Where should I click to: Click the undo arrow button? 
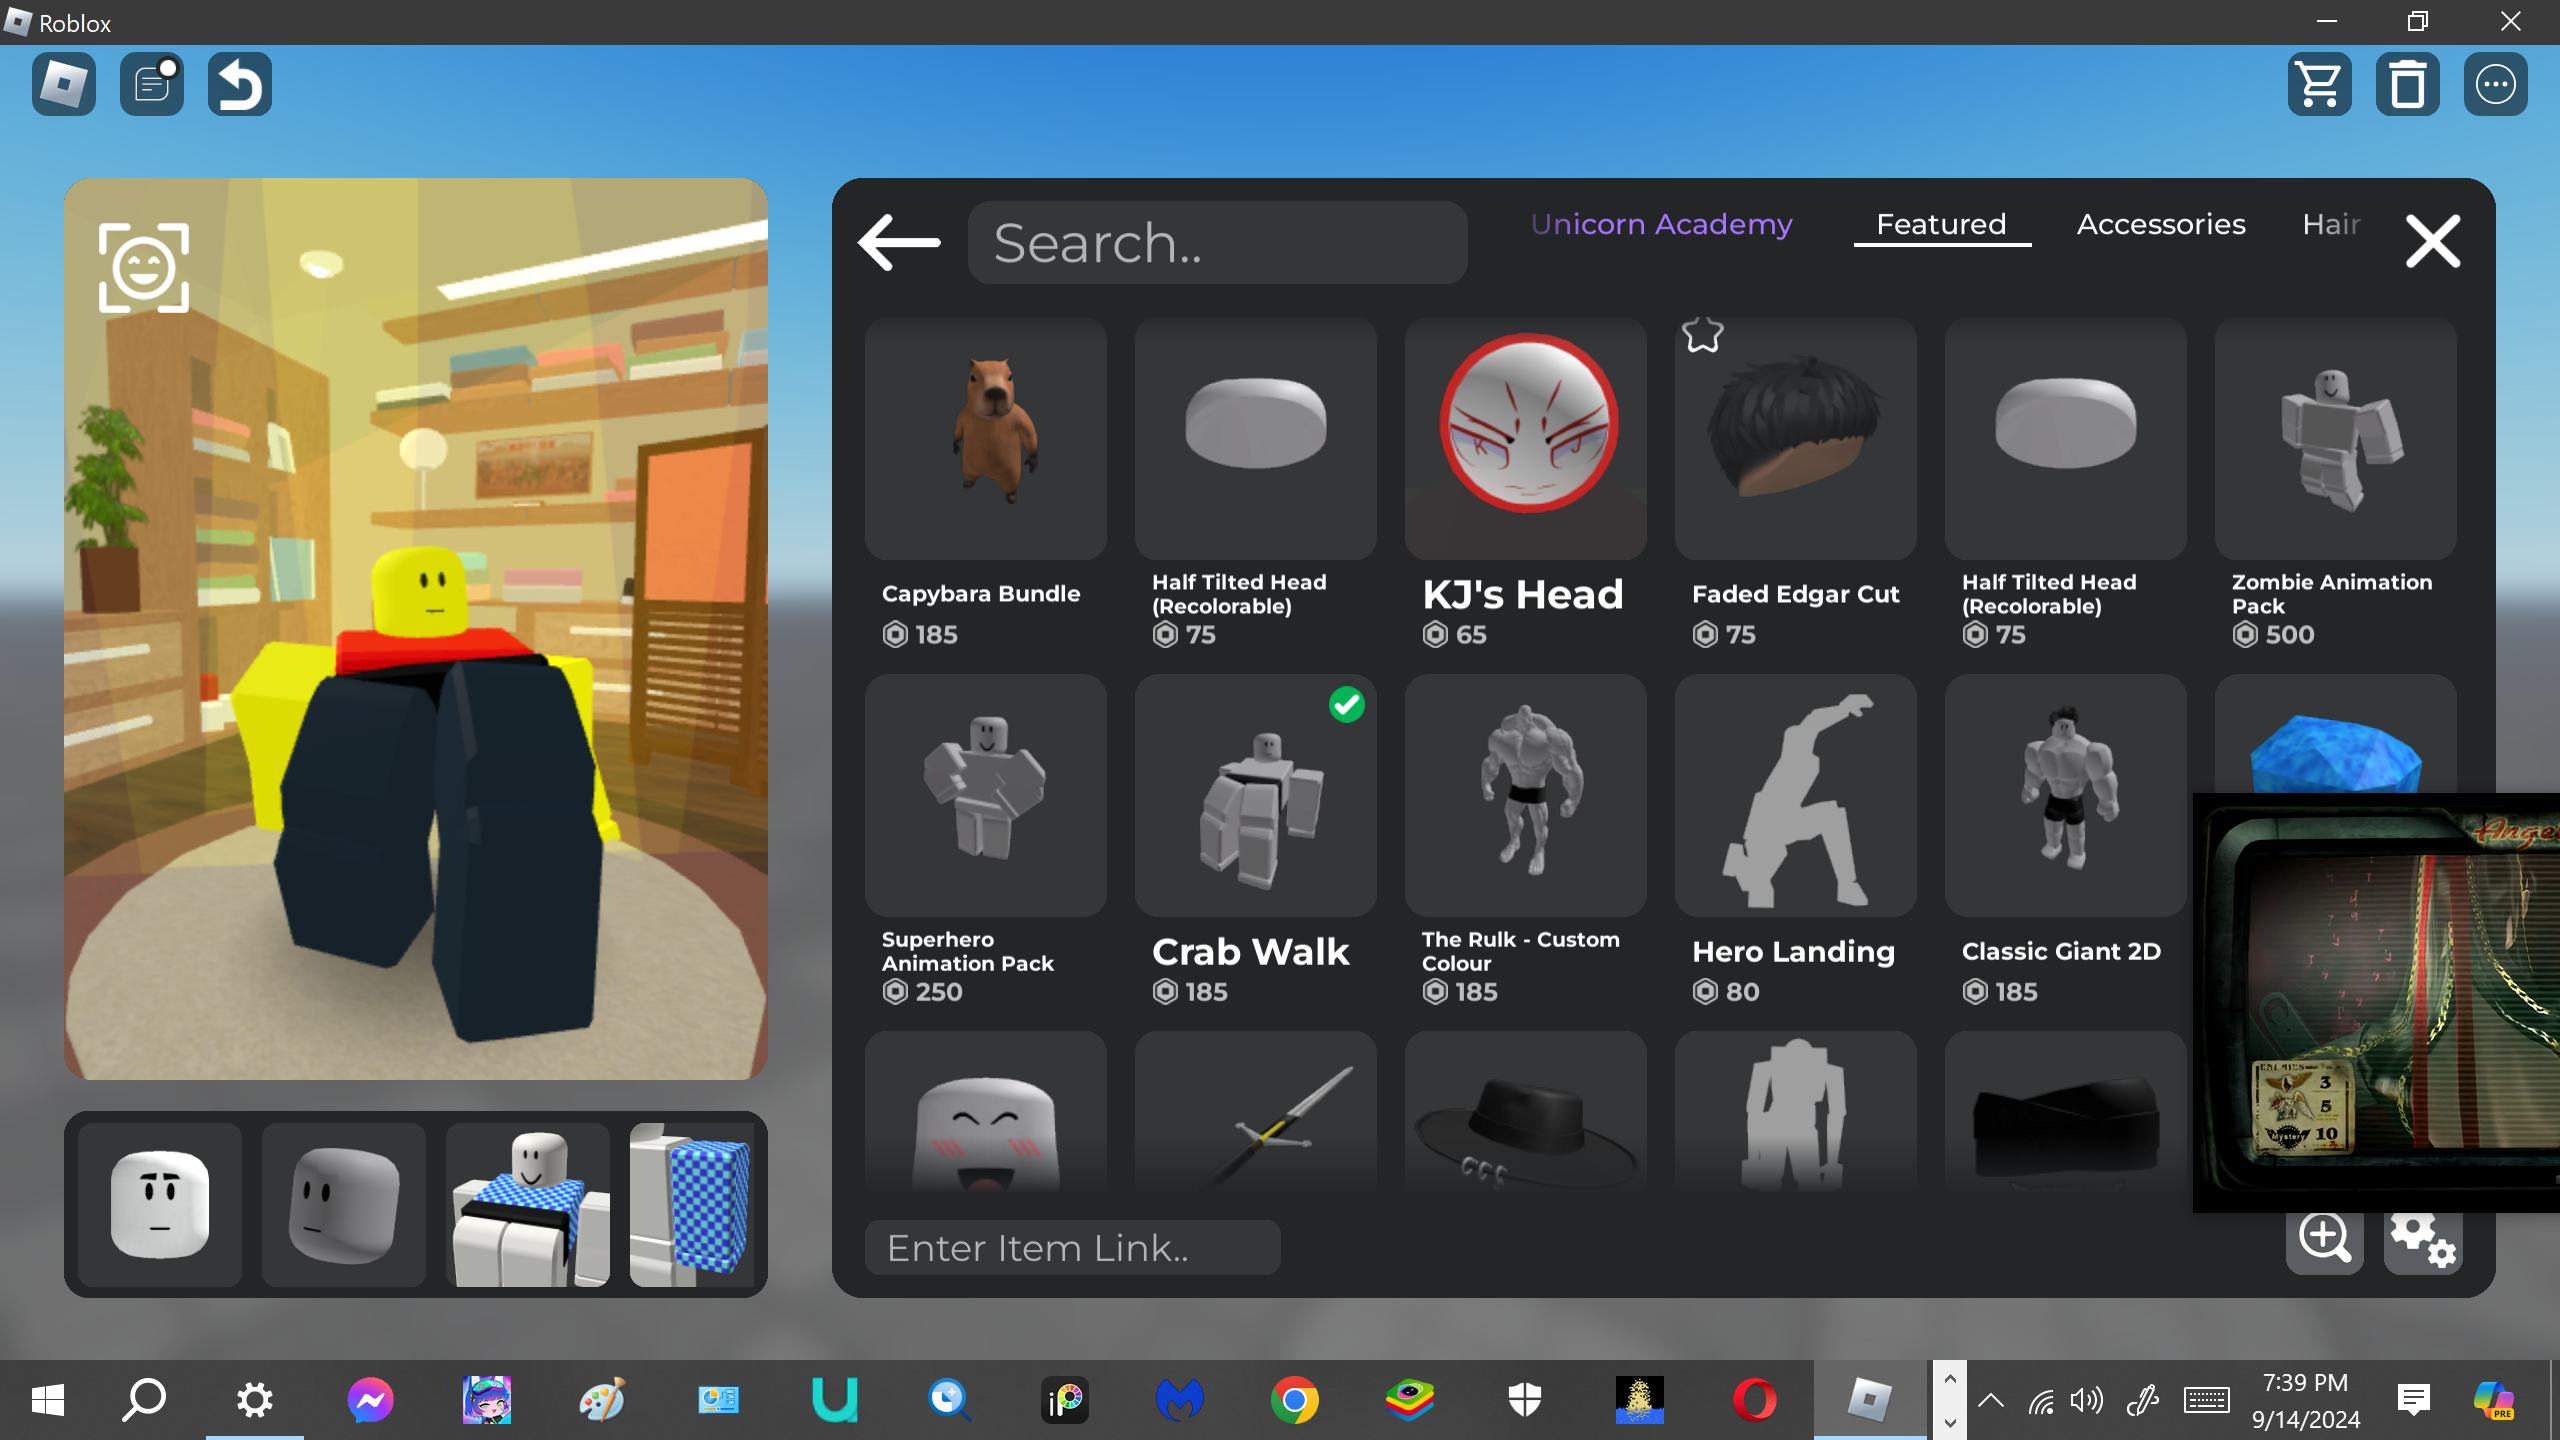240,84
